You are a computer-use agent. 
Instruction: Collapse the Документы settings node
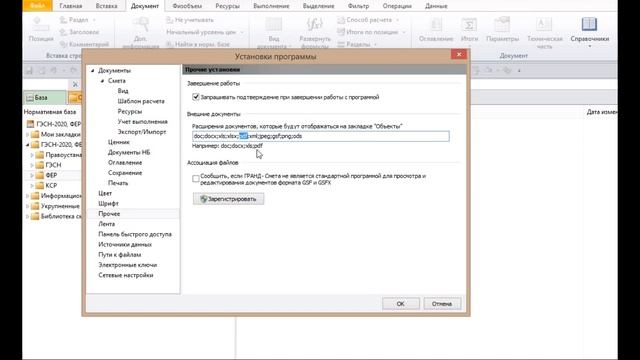(x=93, y=71)
